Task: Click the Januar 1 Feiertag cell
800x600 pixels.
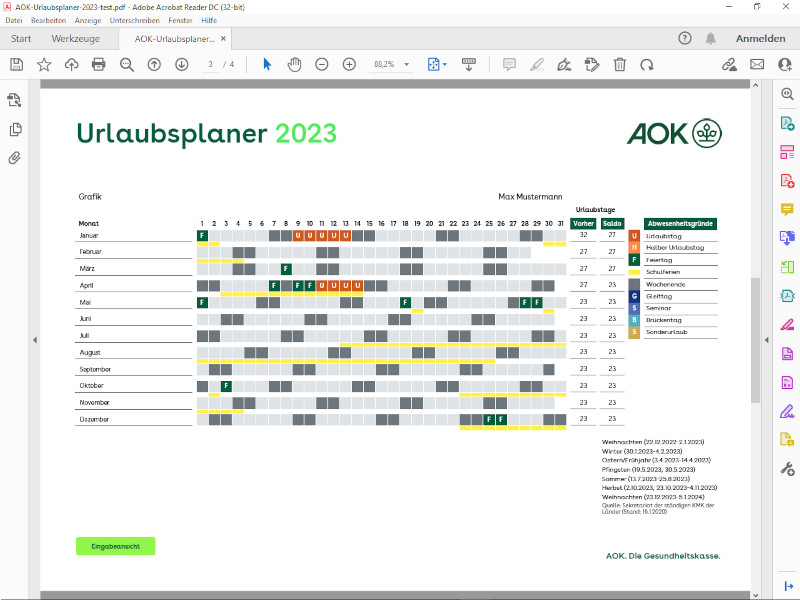Action: [203, 235]
